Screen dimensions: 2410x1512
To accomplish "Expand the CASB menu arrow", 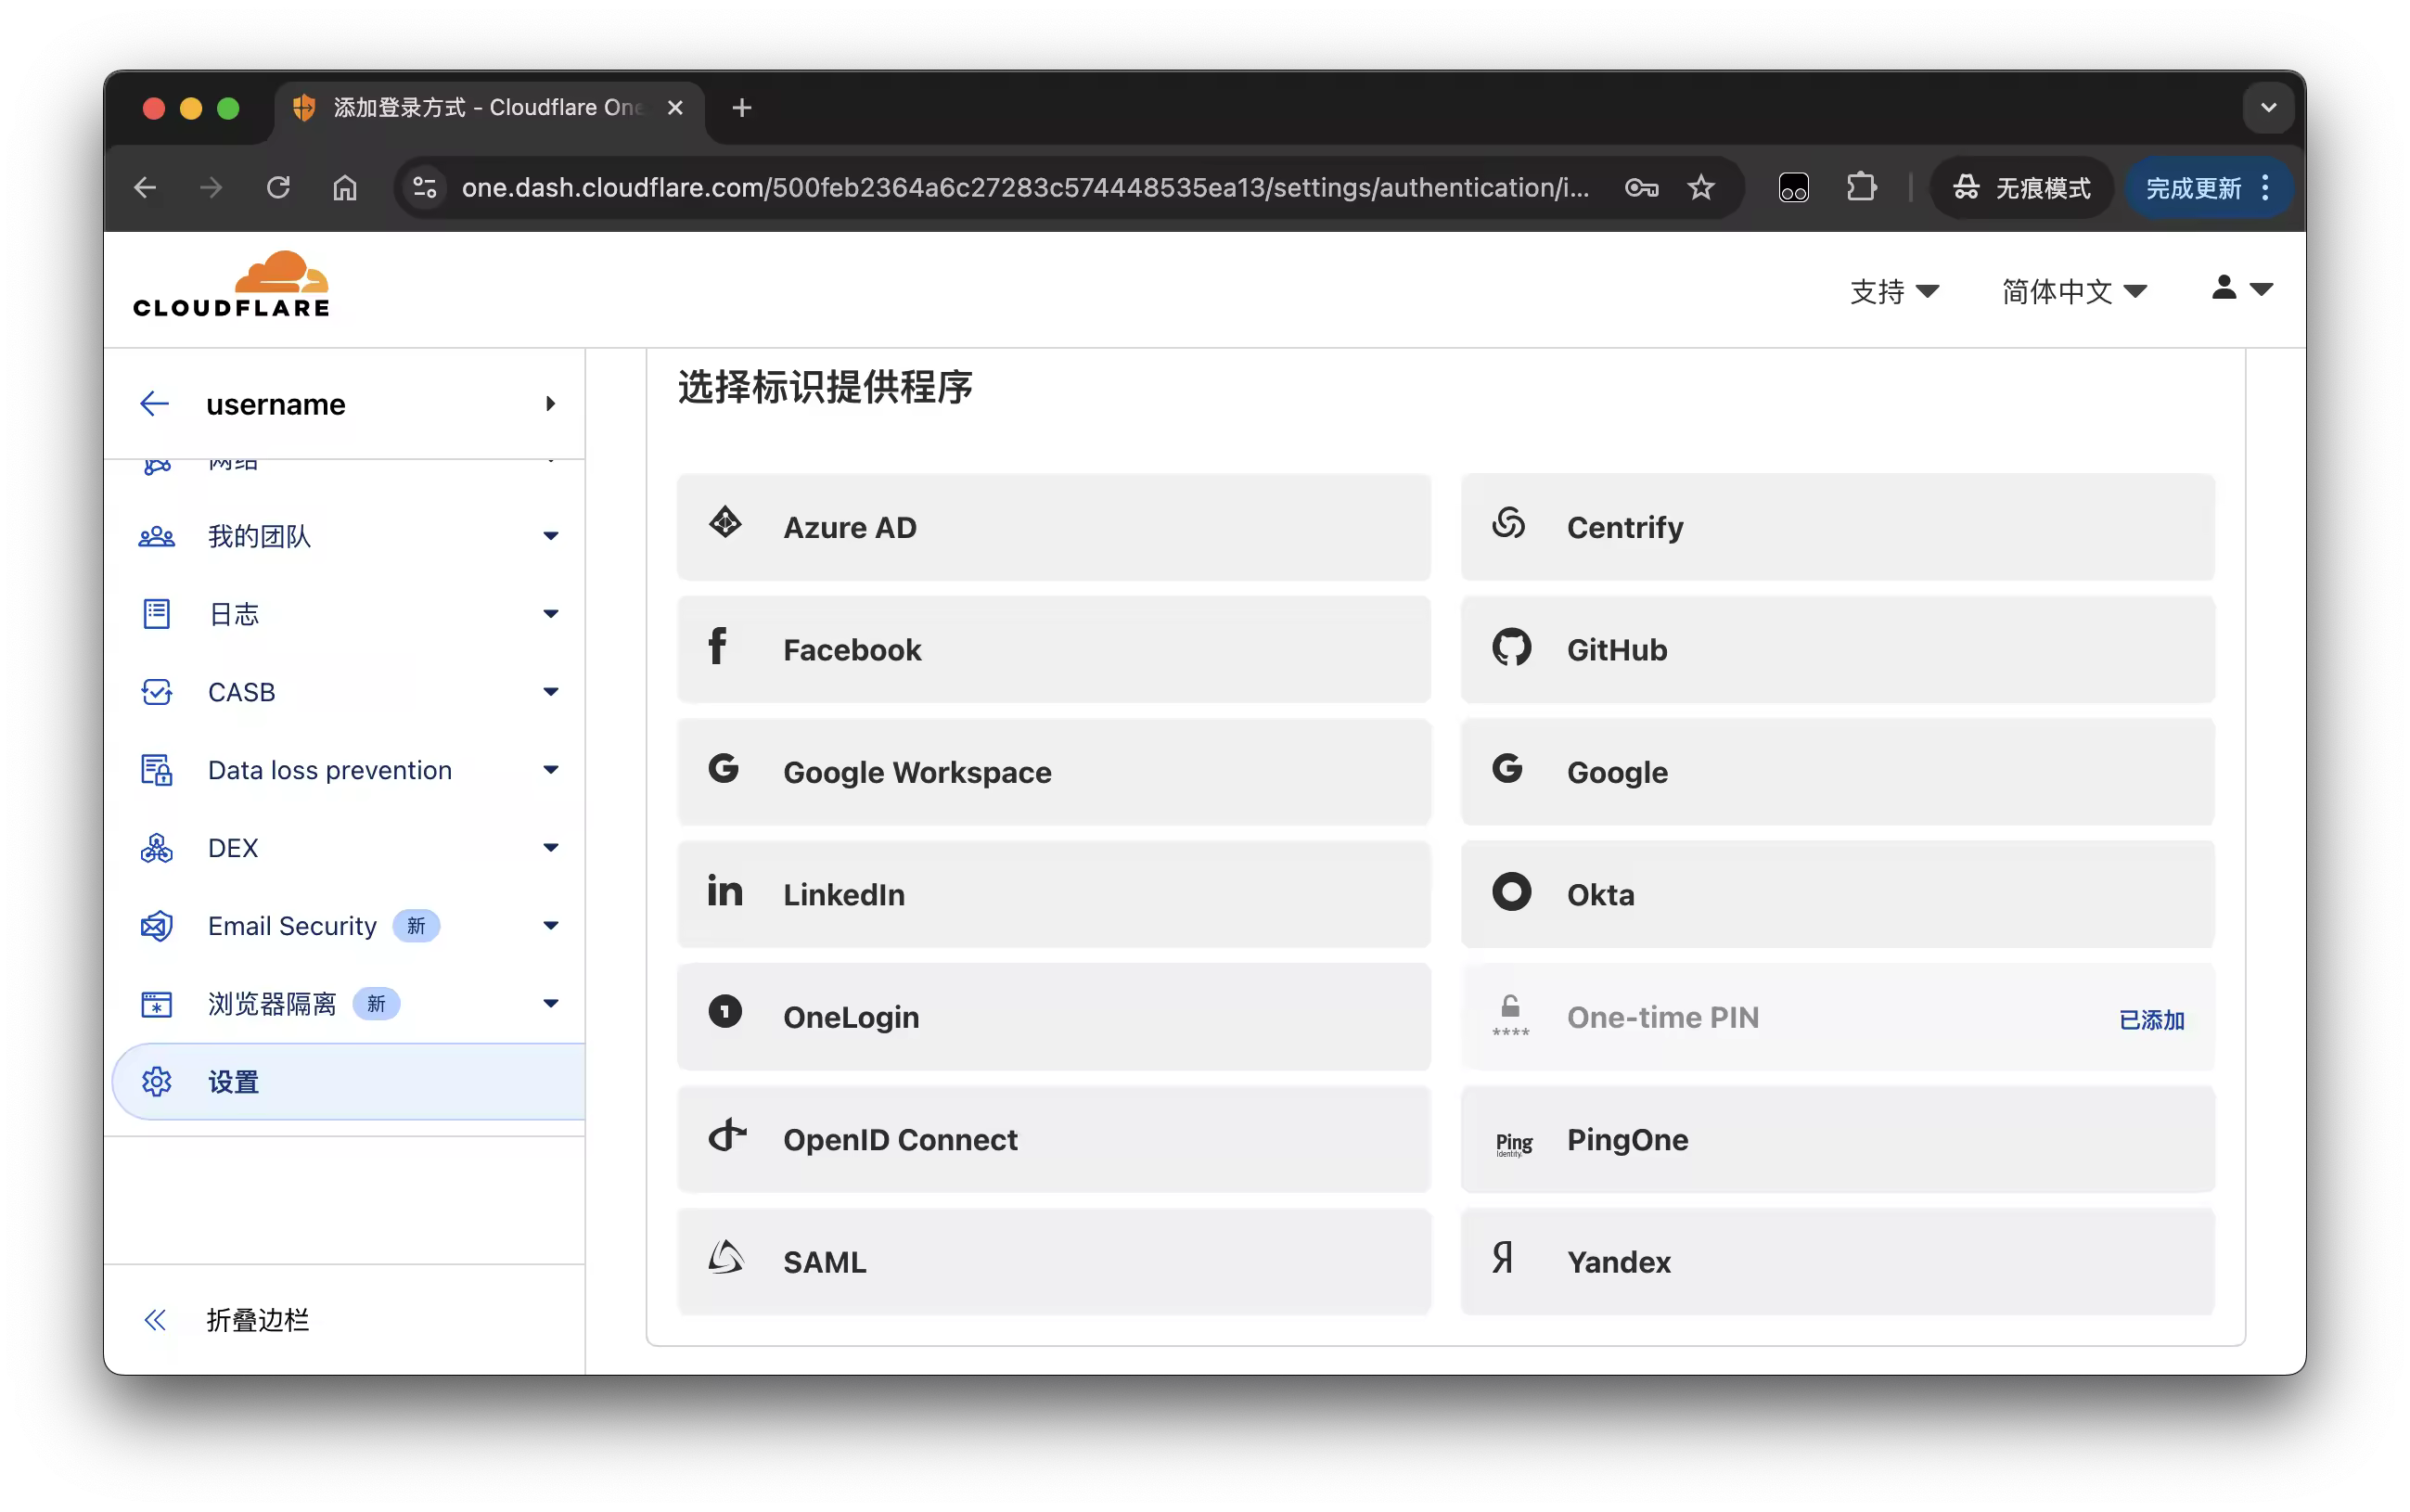I will (x=550, y=692).
